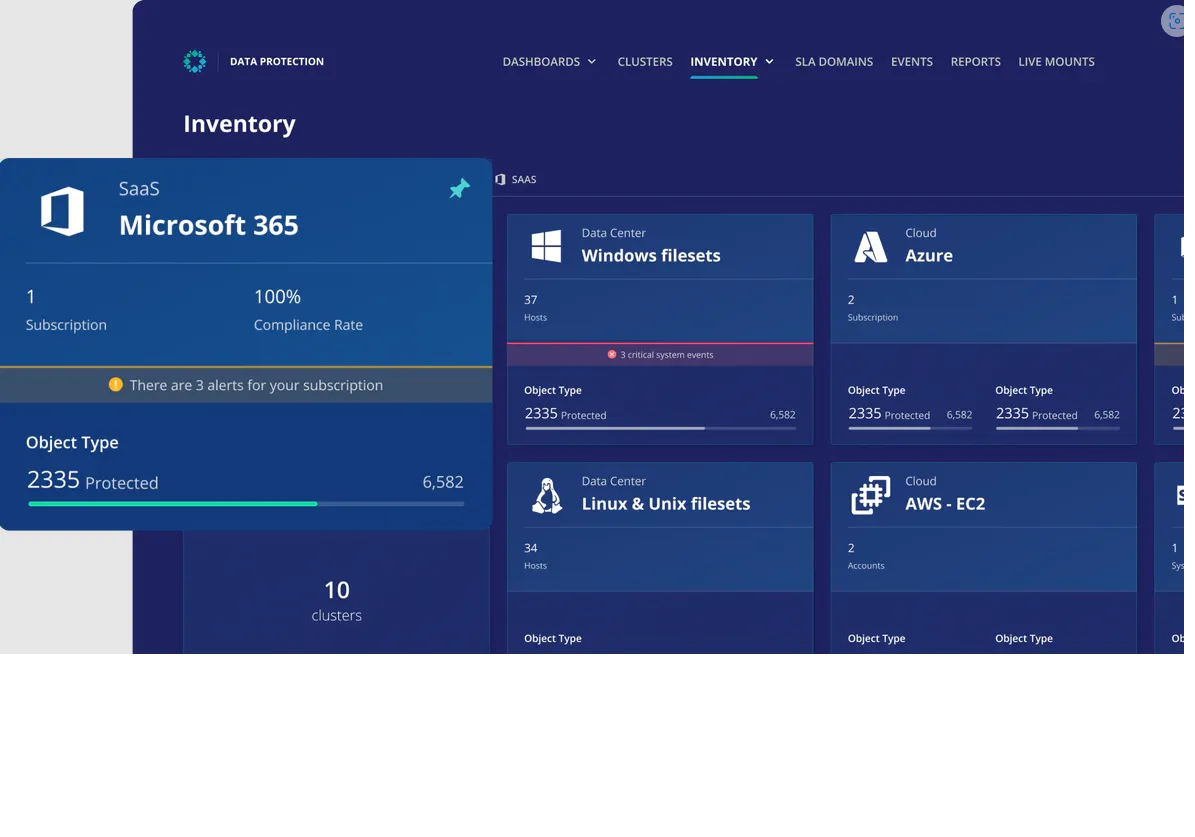Click the 1 Subscription value on Microsoft 365 card
1195x837 pixels.
[x=30, y=297]
